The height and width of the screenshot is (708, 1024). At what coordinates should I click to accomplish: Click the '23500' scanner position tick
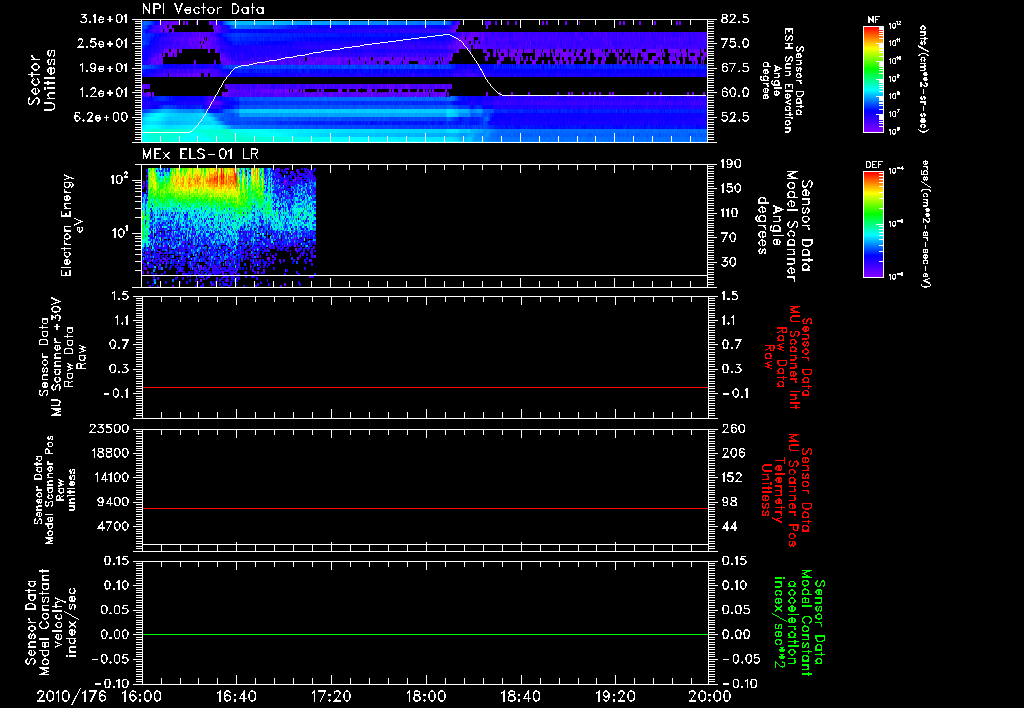(x=108, y=428)
